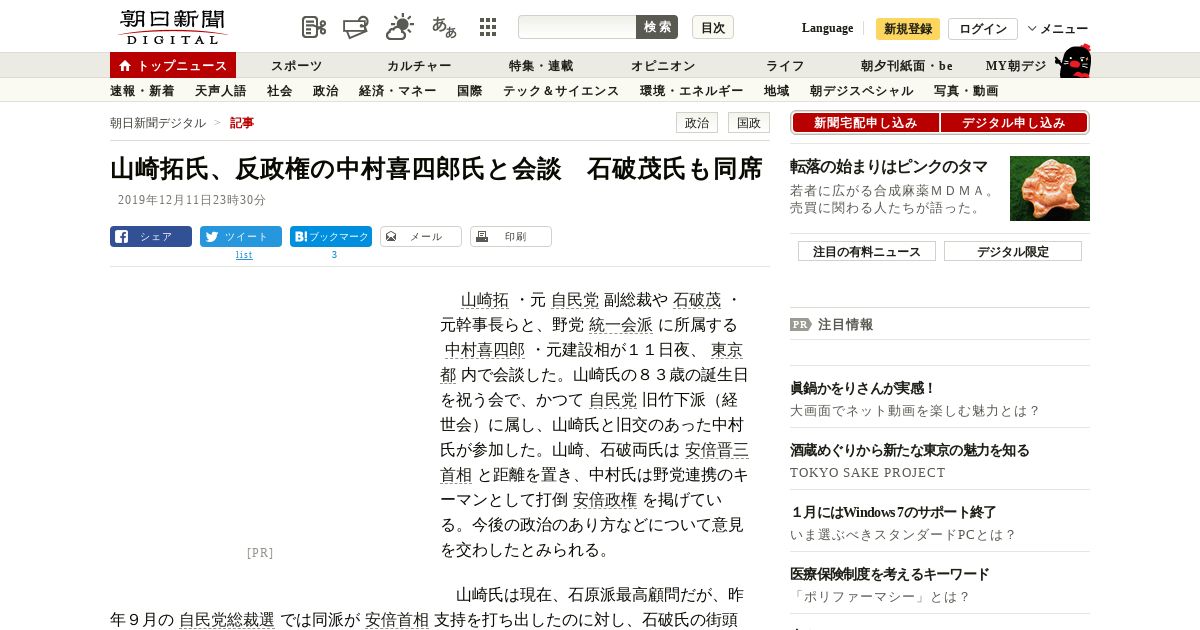The width and height of the screenshot is (1200, 630).
Task: Click the 新規登録 signup button
Action: (x=908, y=29)
